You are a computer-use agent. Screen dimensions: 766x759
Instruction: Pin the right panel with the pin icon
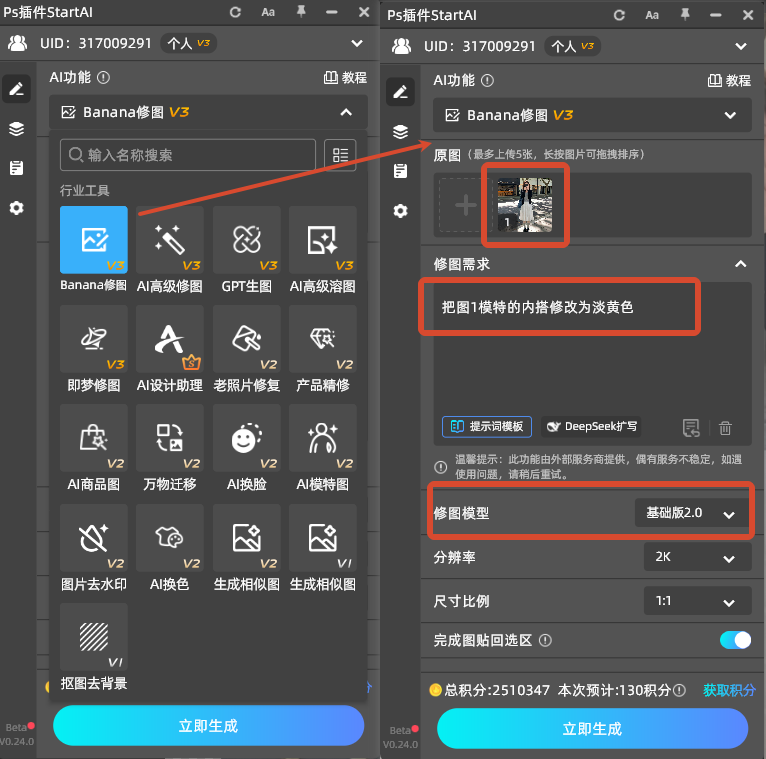coord(685,15)
